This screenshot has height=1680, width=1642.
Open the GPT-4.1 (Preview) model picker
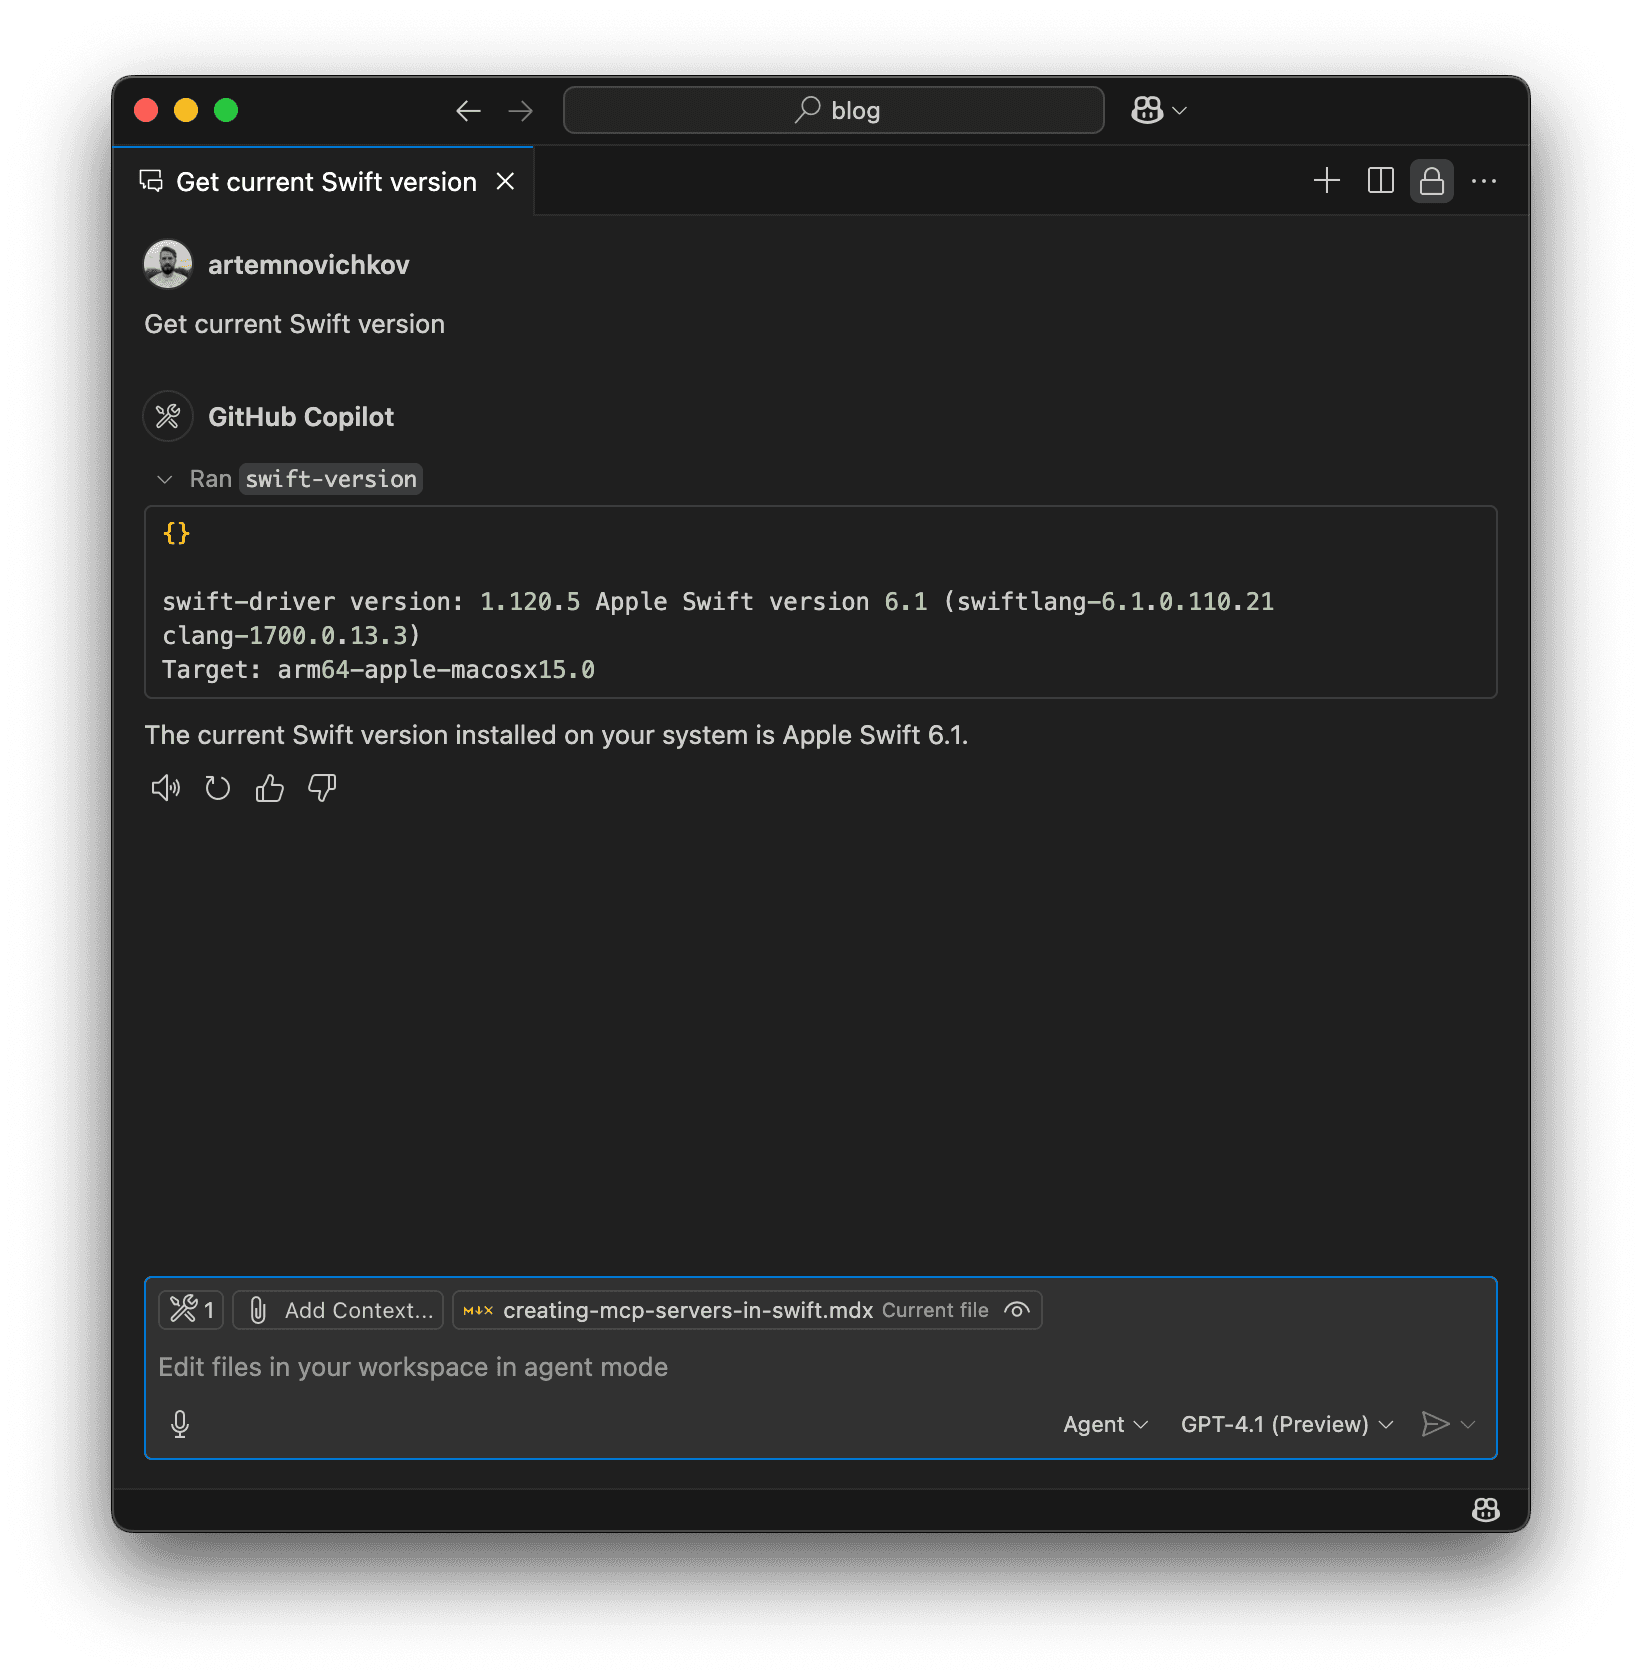[1287, 1425]
